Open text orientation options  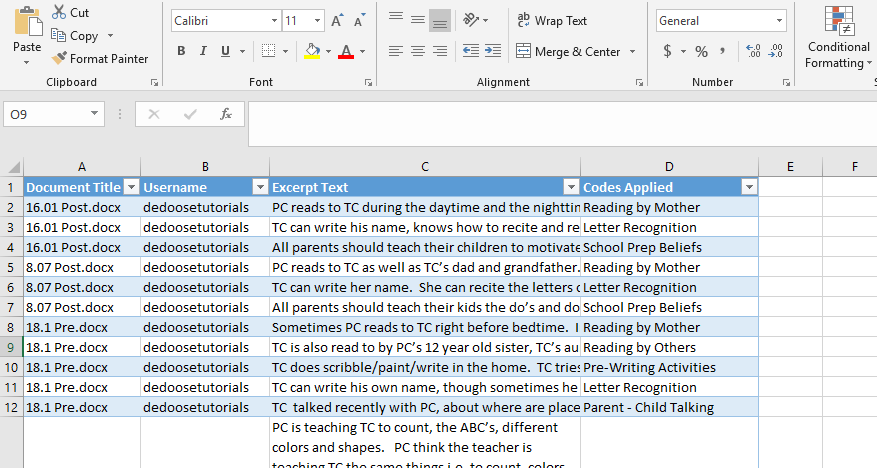[475, 21]
